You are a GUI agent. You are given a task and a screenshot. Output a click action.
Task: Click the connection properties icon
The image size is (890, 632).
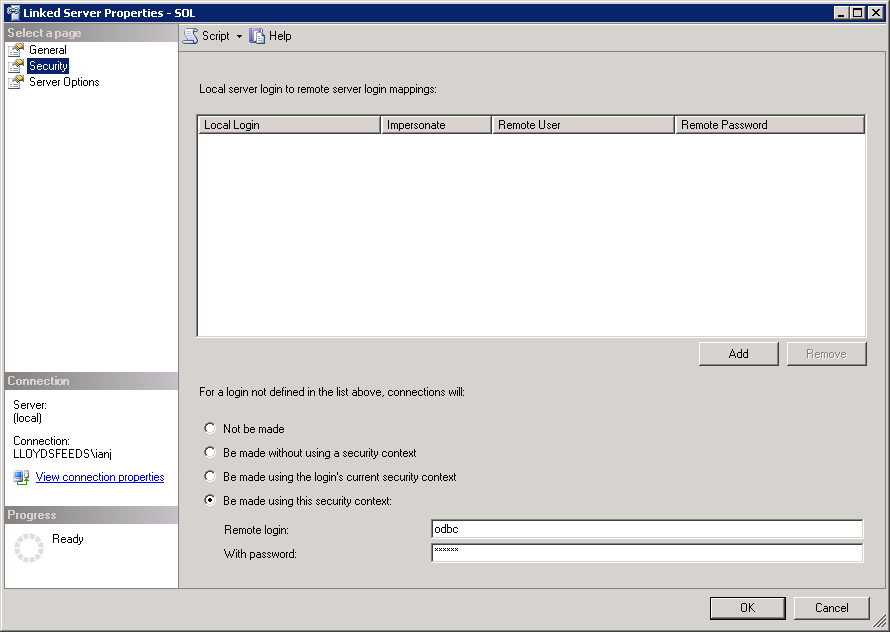point(22,478)
